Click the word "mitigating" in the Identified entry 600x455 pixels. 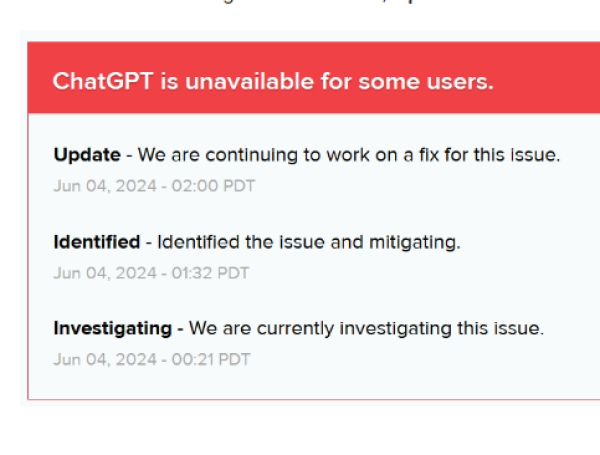[x=419, y=242]
